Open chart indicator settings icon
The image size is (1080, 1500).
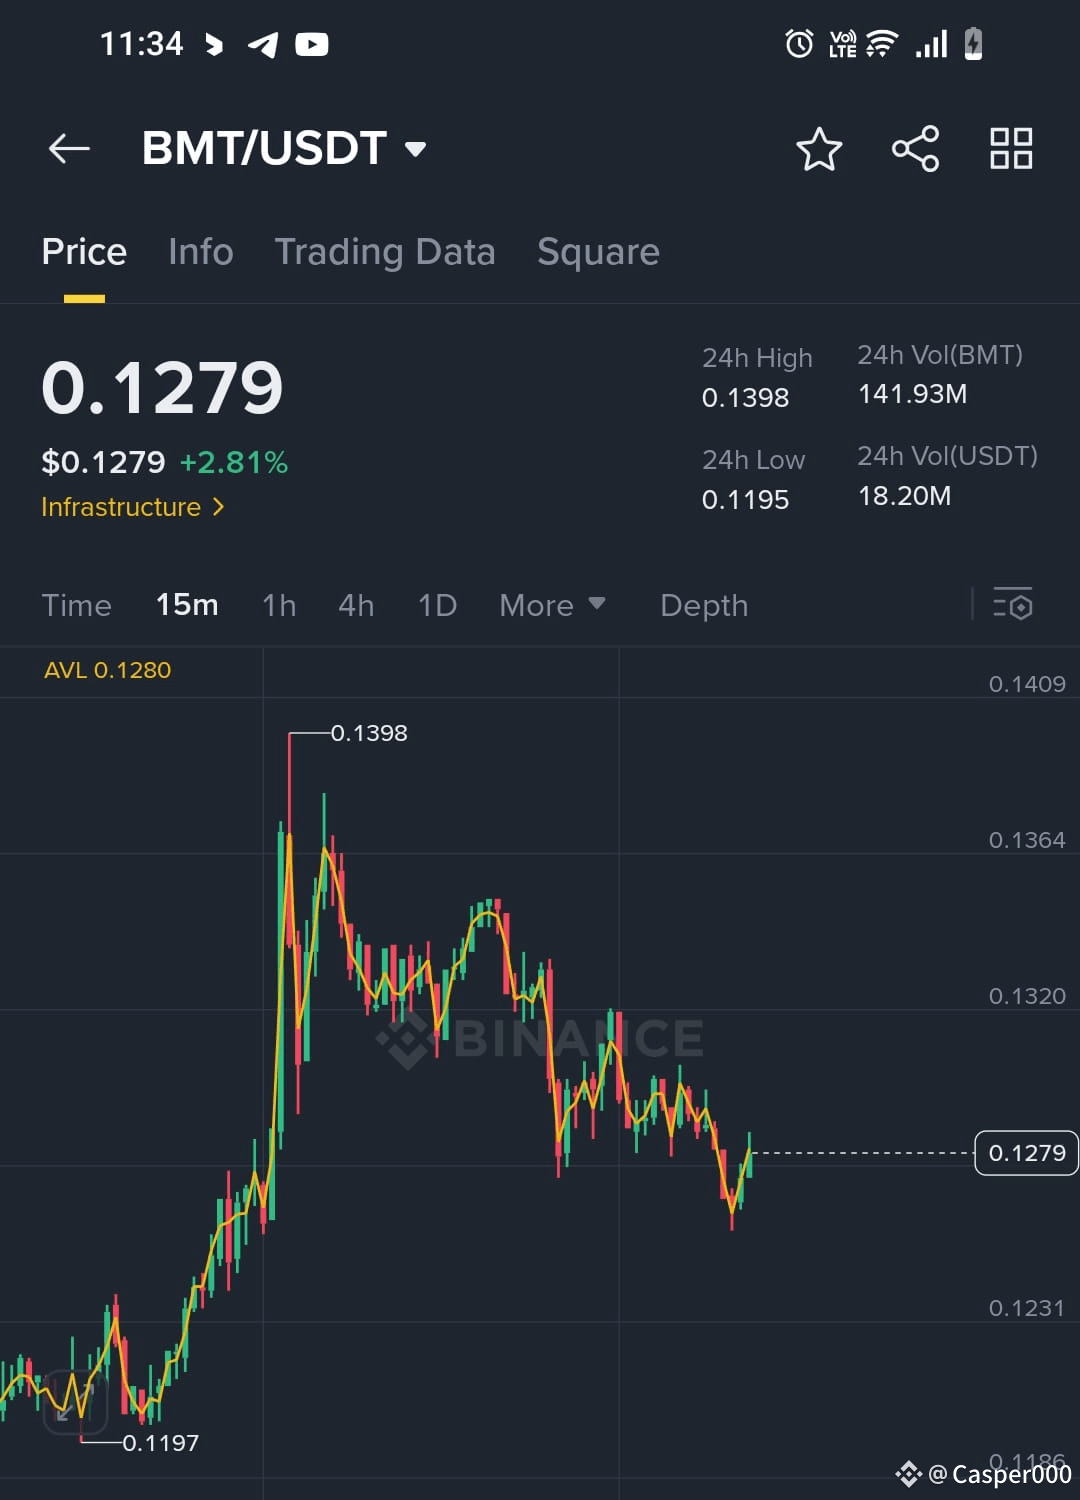[1012, 605]
